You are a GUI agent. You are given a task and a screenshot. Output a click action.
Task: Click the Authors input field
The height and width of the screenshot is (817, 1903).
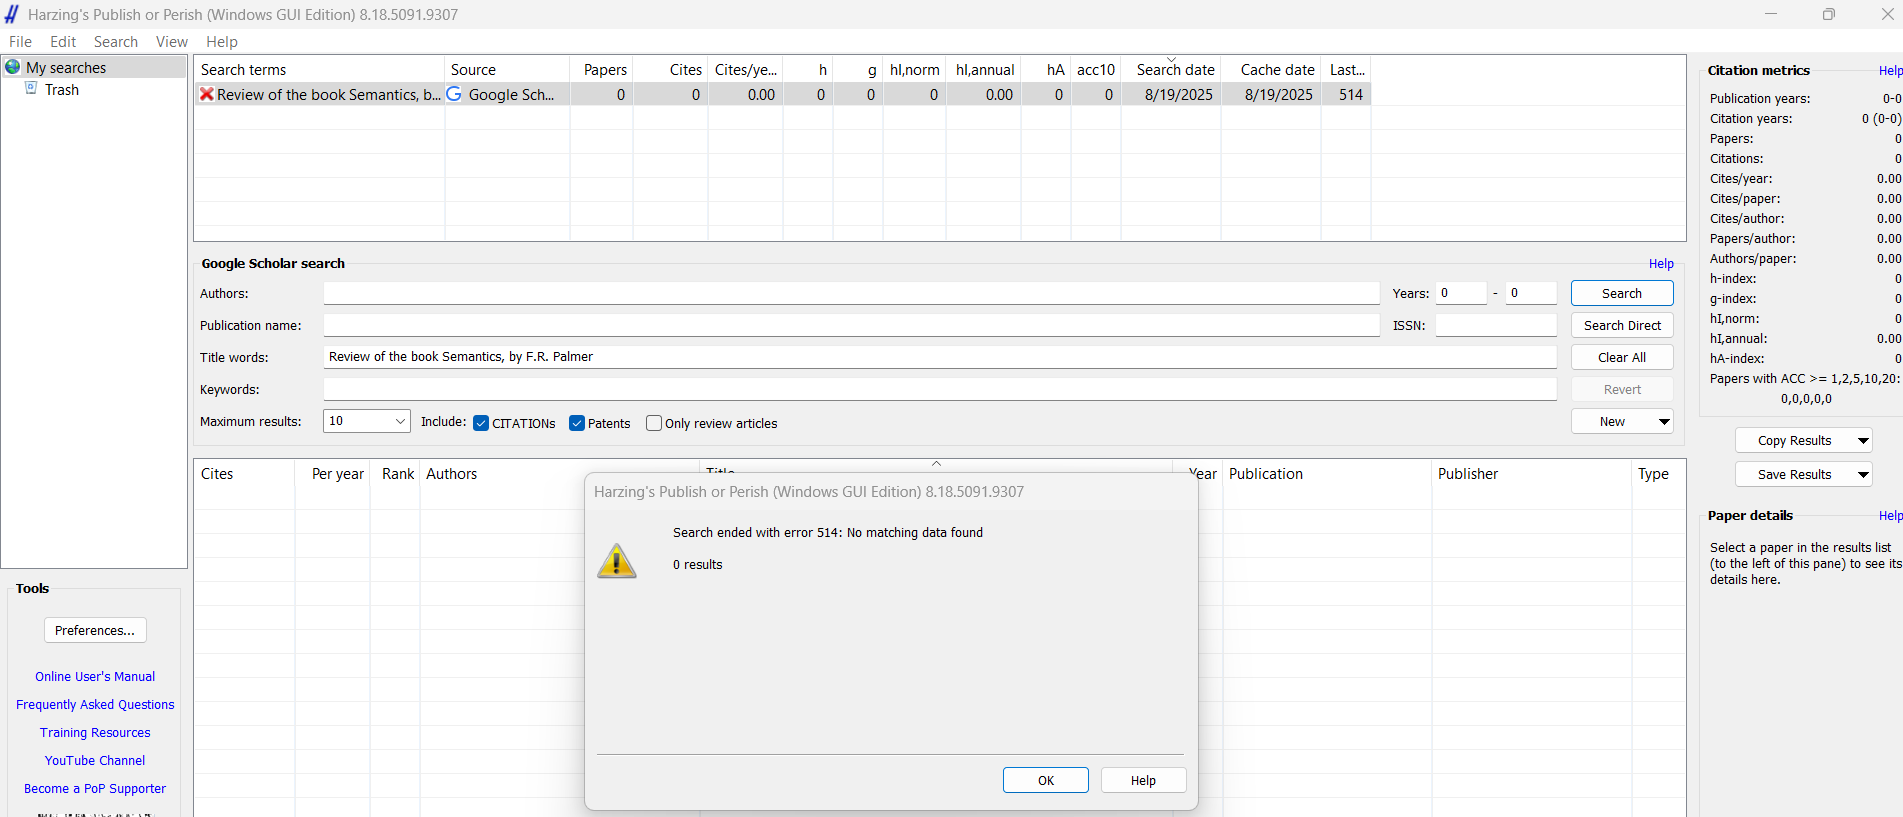851,293
